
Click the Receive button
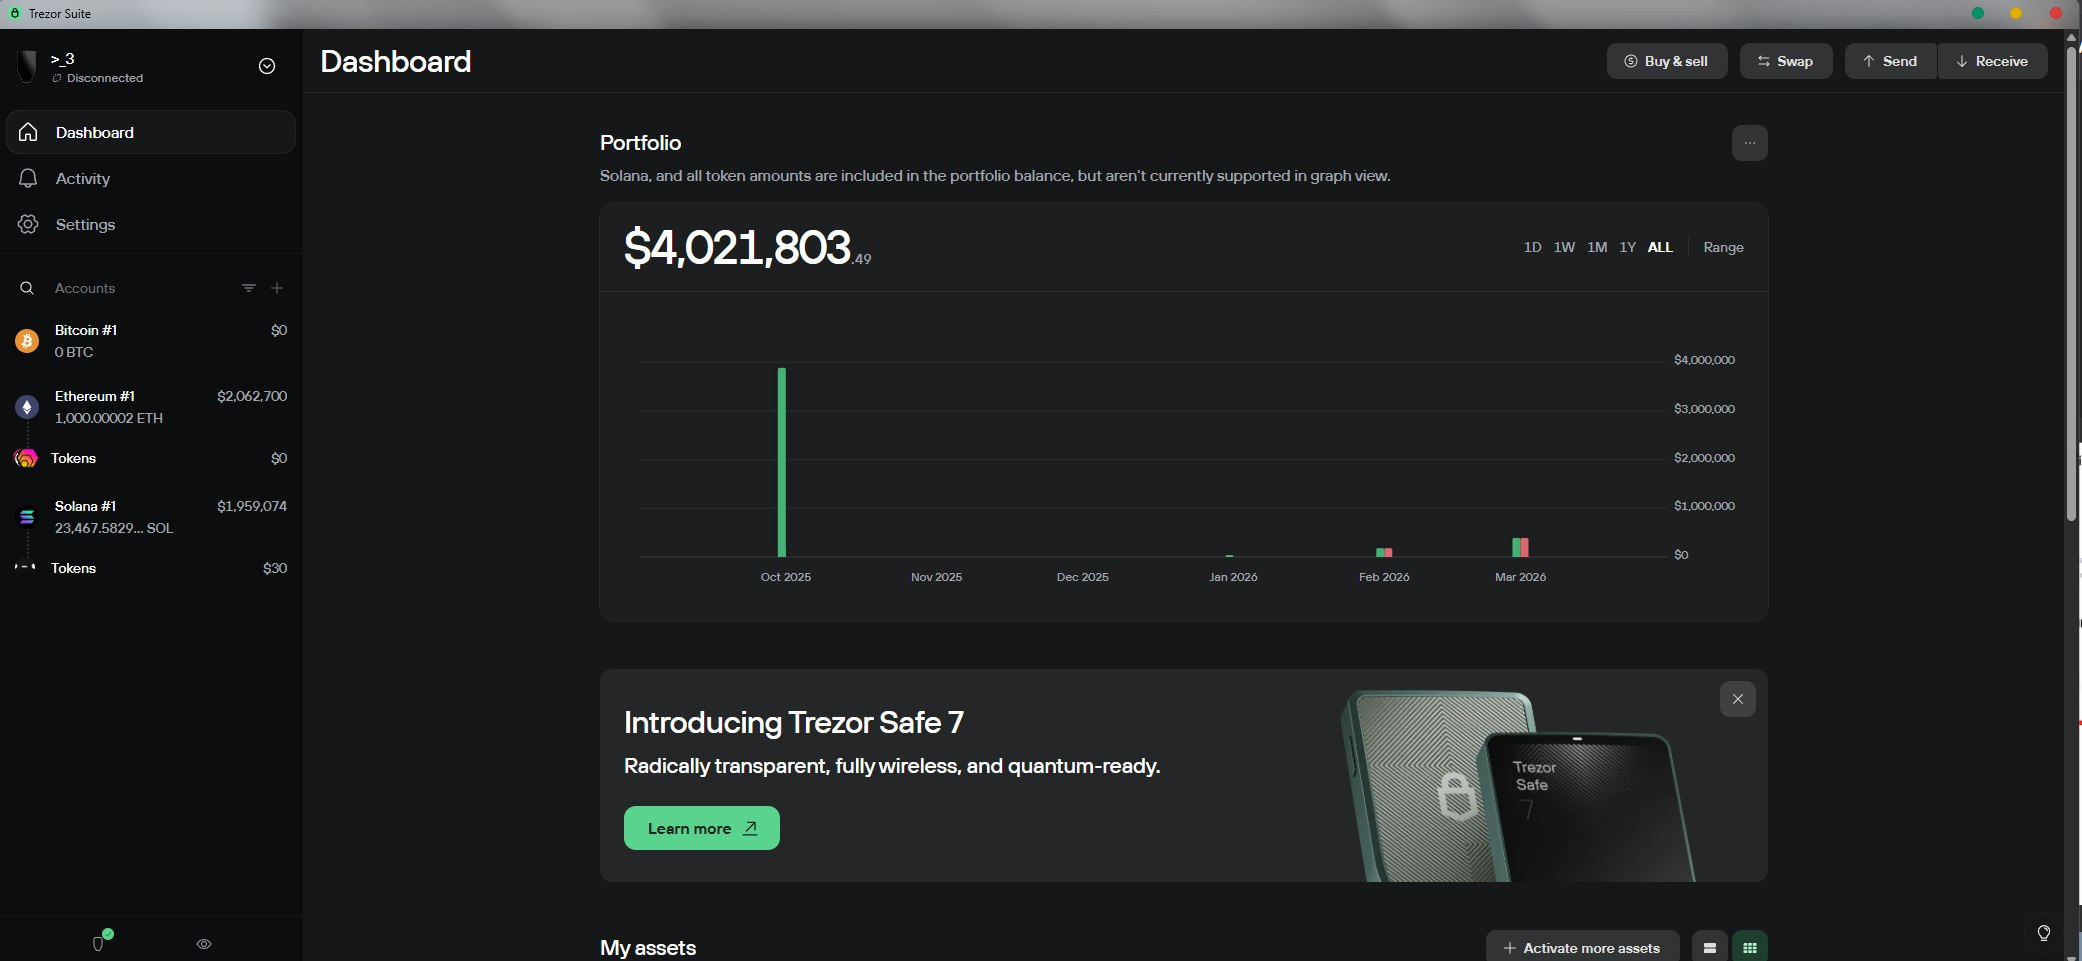tap(1993, 61)
